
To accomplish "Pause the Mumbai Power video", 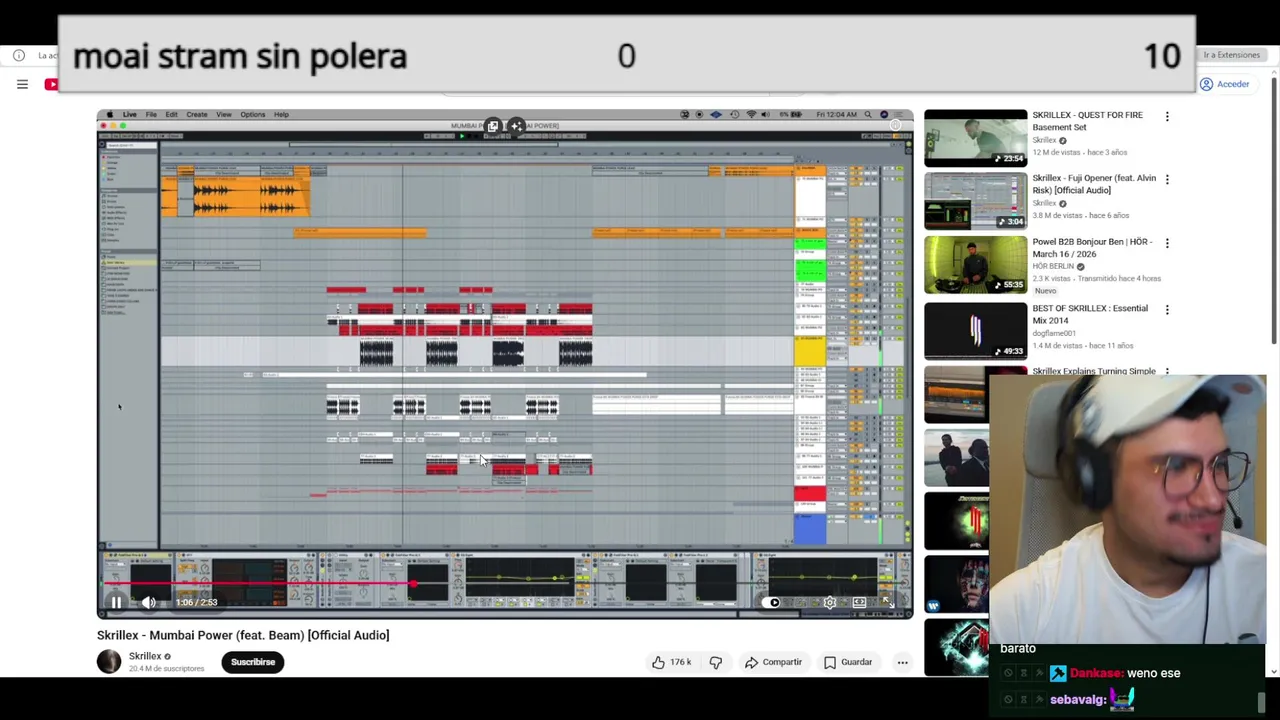I will tap(116, 602).
